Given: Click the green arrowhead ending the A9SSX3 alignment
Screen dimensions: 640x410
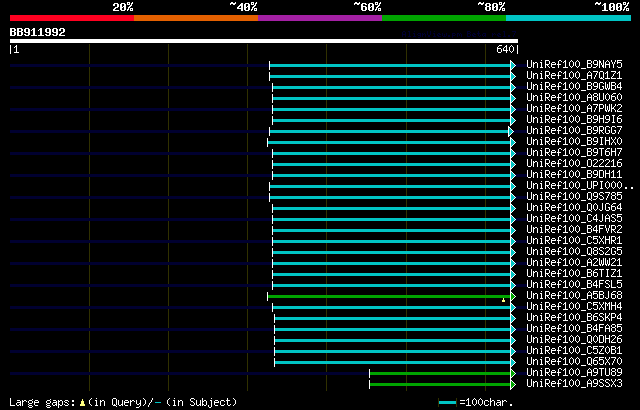Looking at the screenshot, I should (x=513, y=385).
